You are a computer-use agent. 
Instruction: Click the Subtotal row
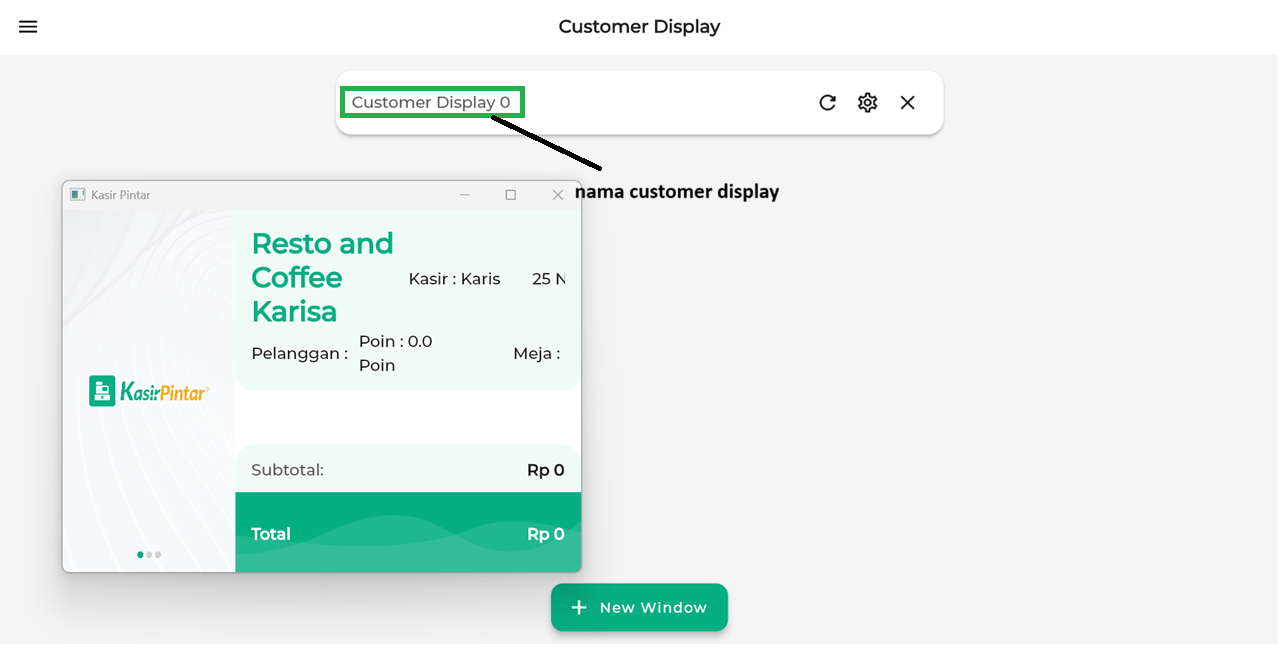[x=407, y=470]
